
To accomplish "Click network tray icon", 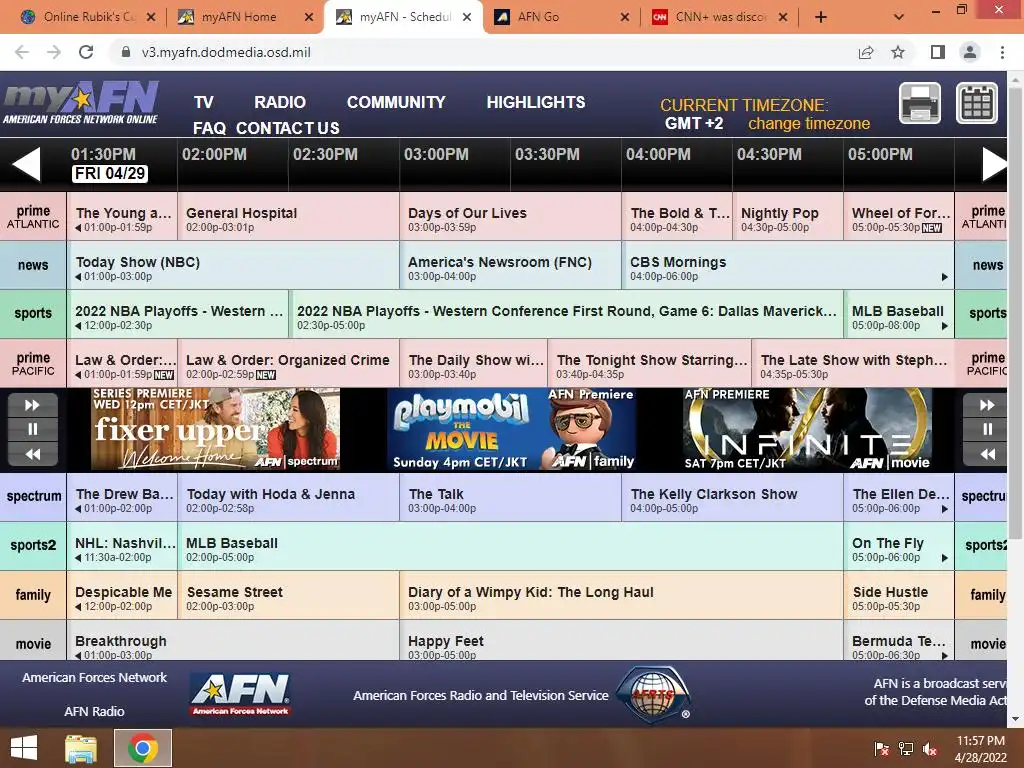I will (x=906, y=749).
